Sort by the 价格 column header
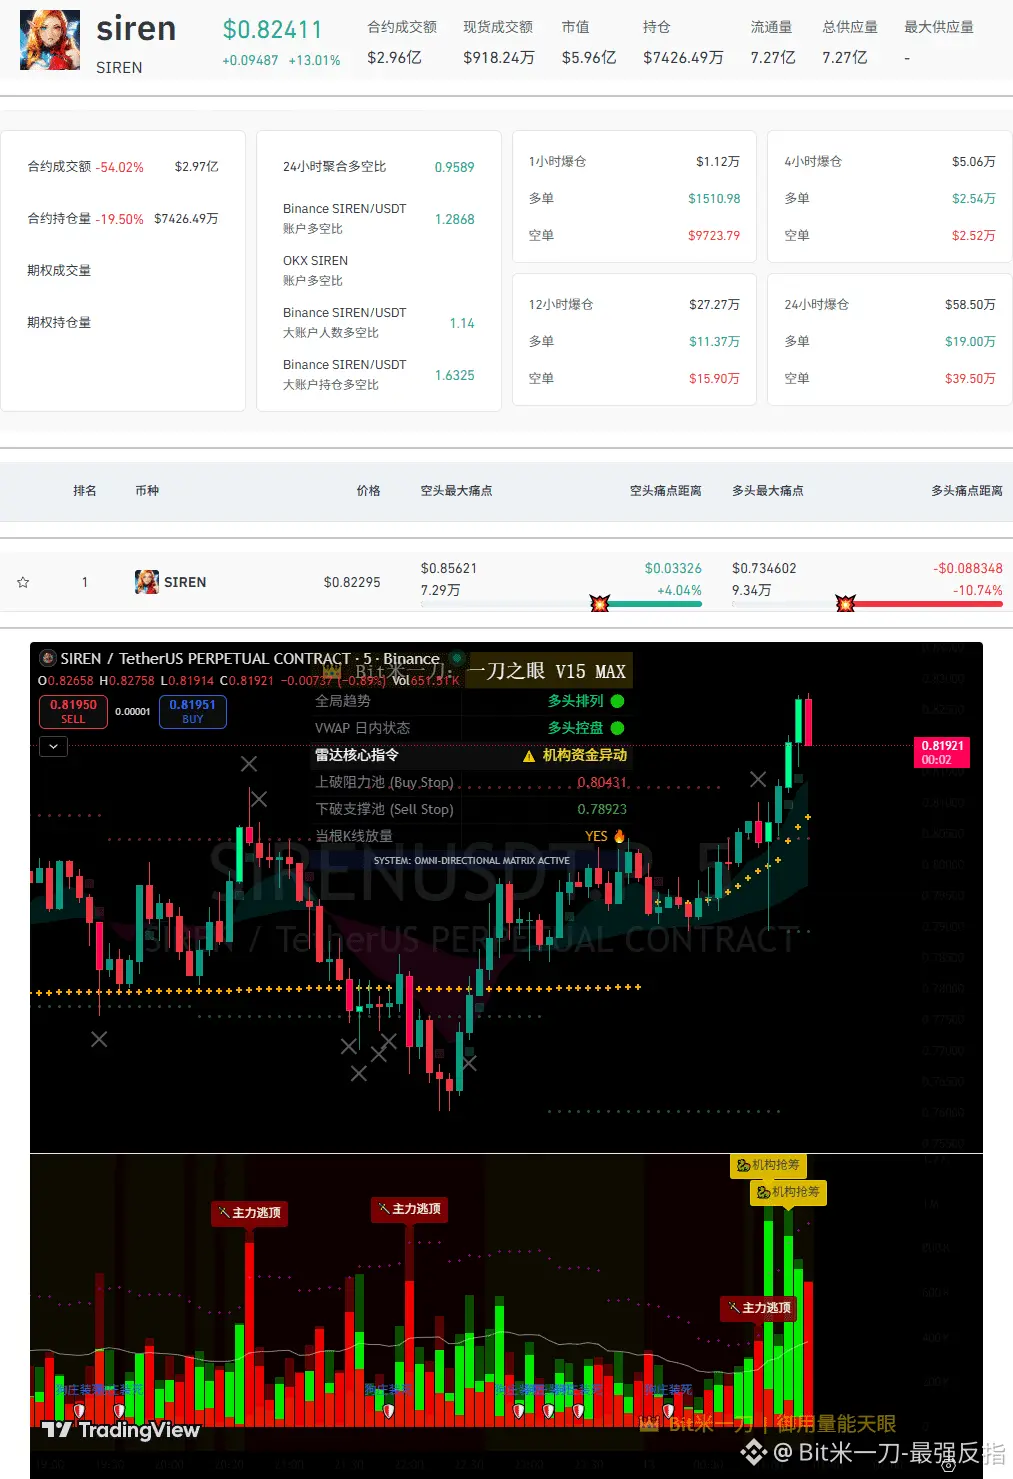 (368, 491)
